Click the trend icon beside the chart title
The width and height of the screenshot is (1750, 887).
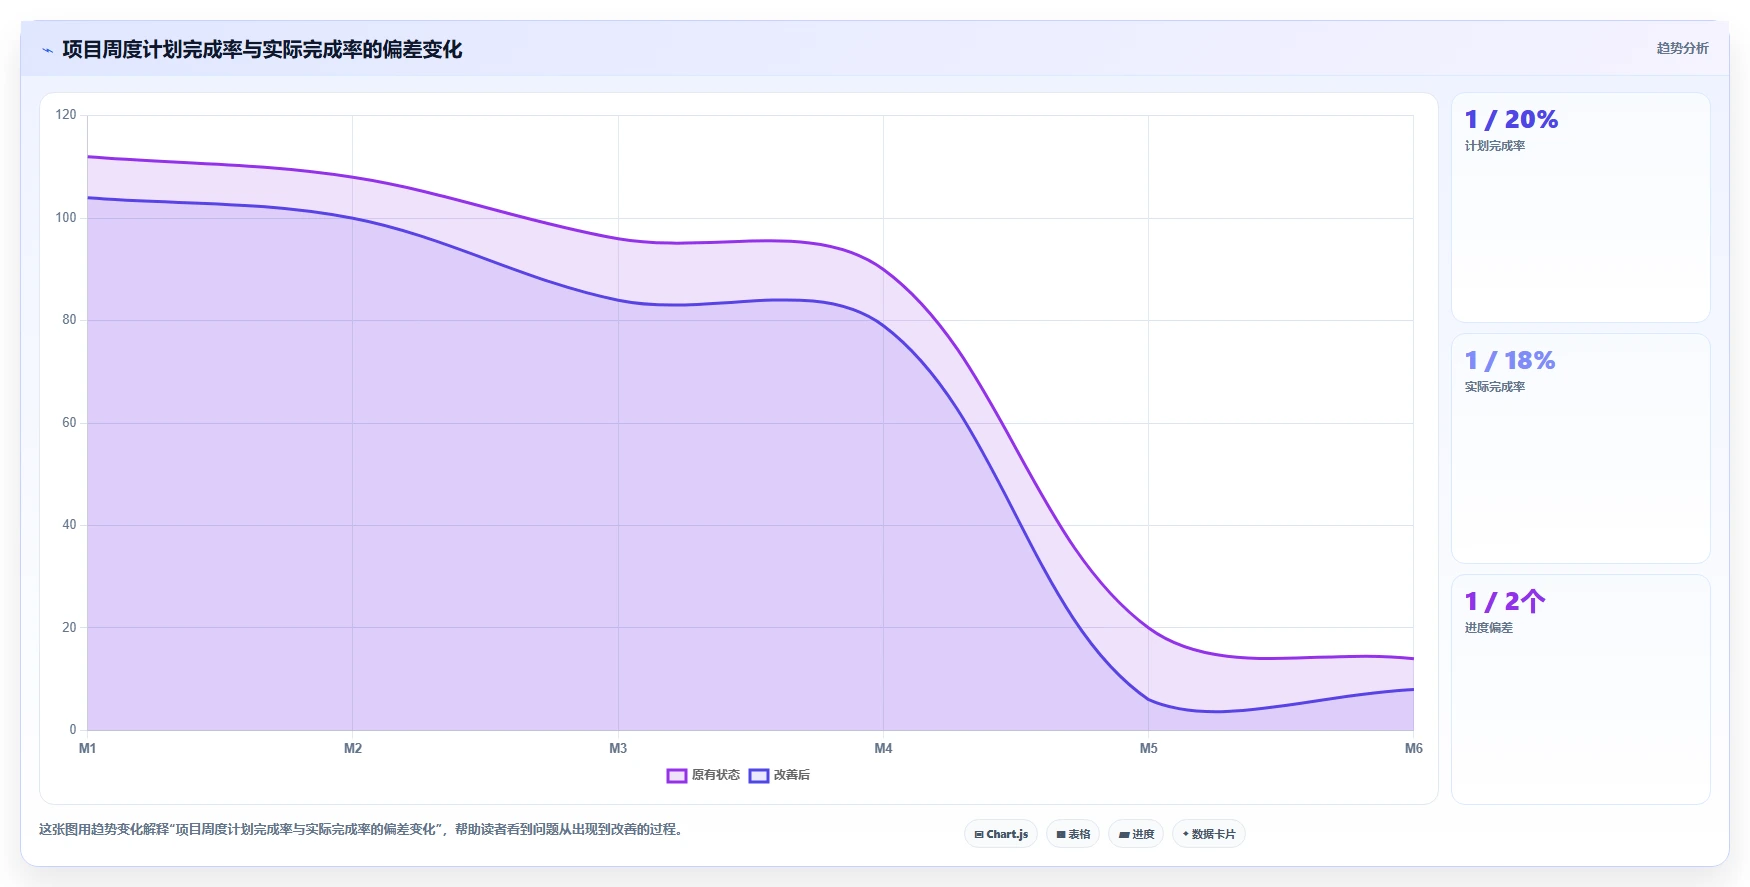pyautogui.click(x=47, y=50)
